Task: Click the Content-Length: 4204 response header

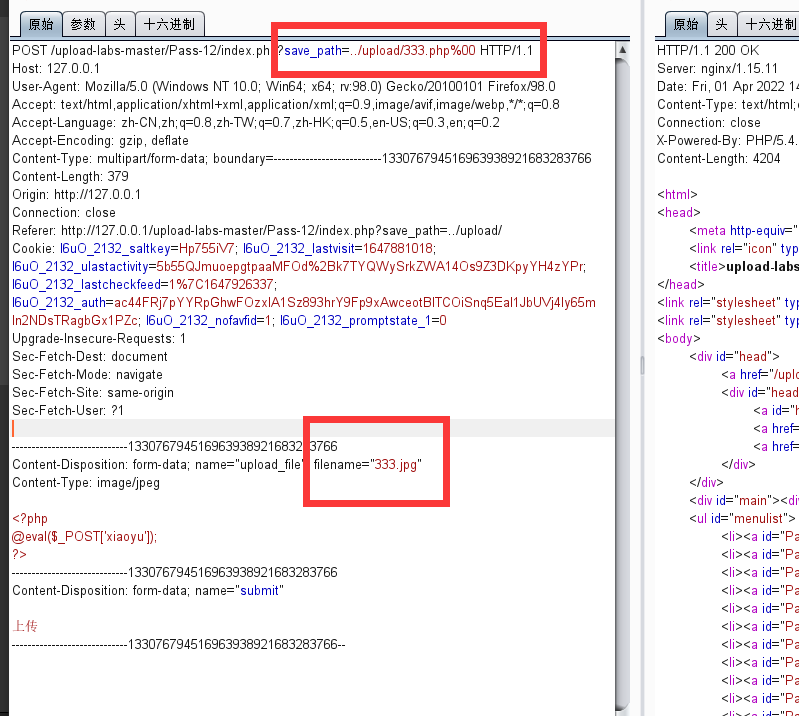Action: pyautogui.click(x=718, y=158)
